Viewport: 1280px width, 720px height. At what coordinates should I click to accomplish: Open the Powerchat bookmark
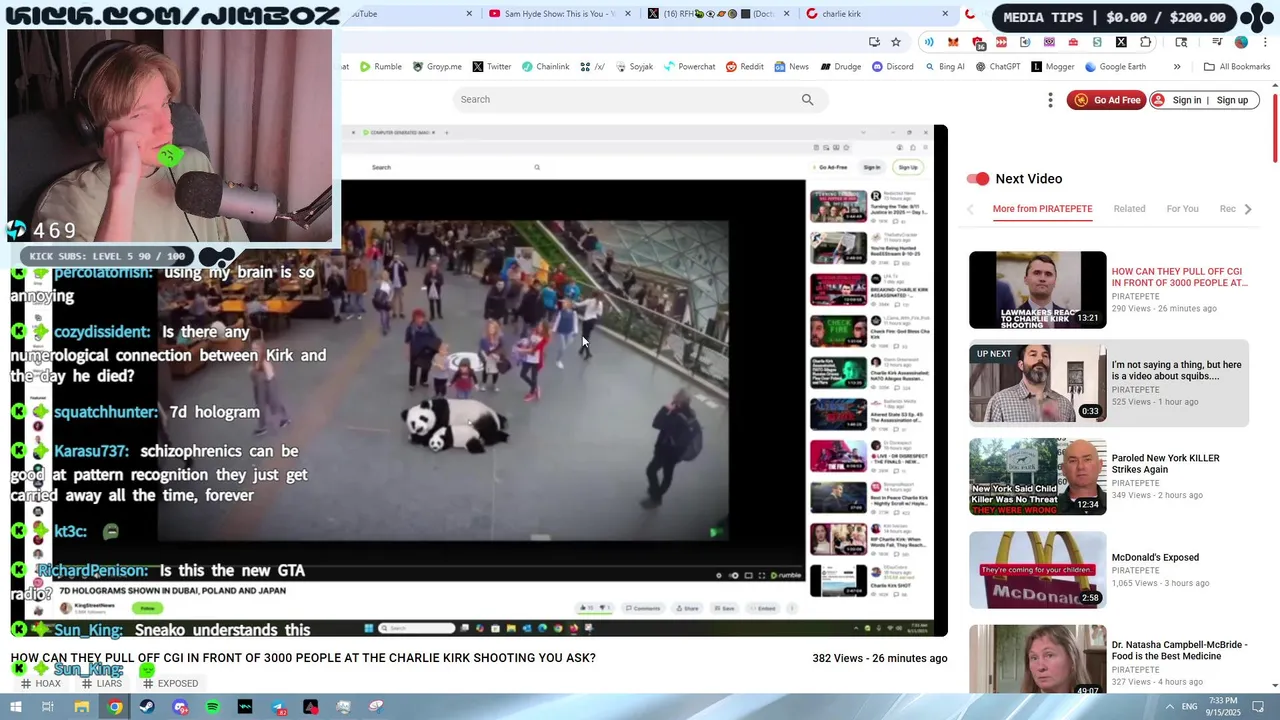[689, 67]
